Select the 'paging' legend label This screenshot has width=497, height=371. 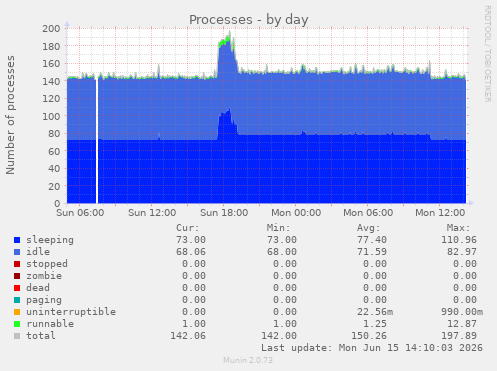pos(44,300)
